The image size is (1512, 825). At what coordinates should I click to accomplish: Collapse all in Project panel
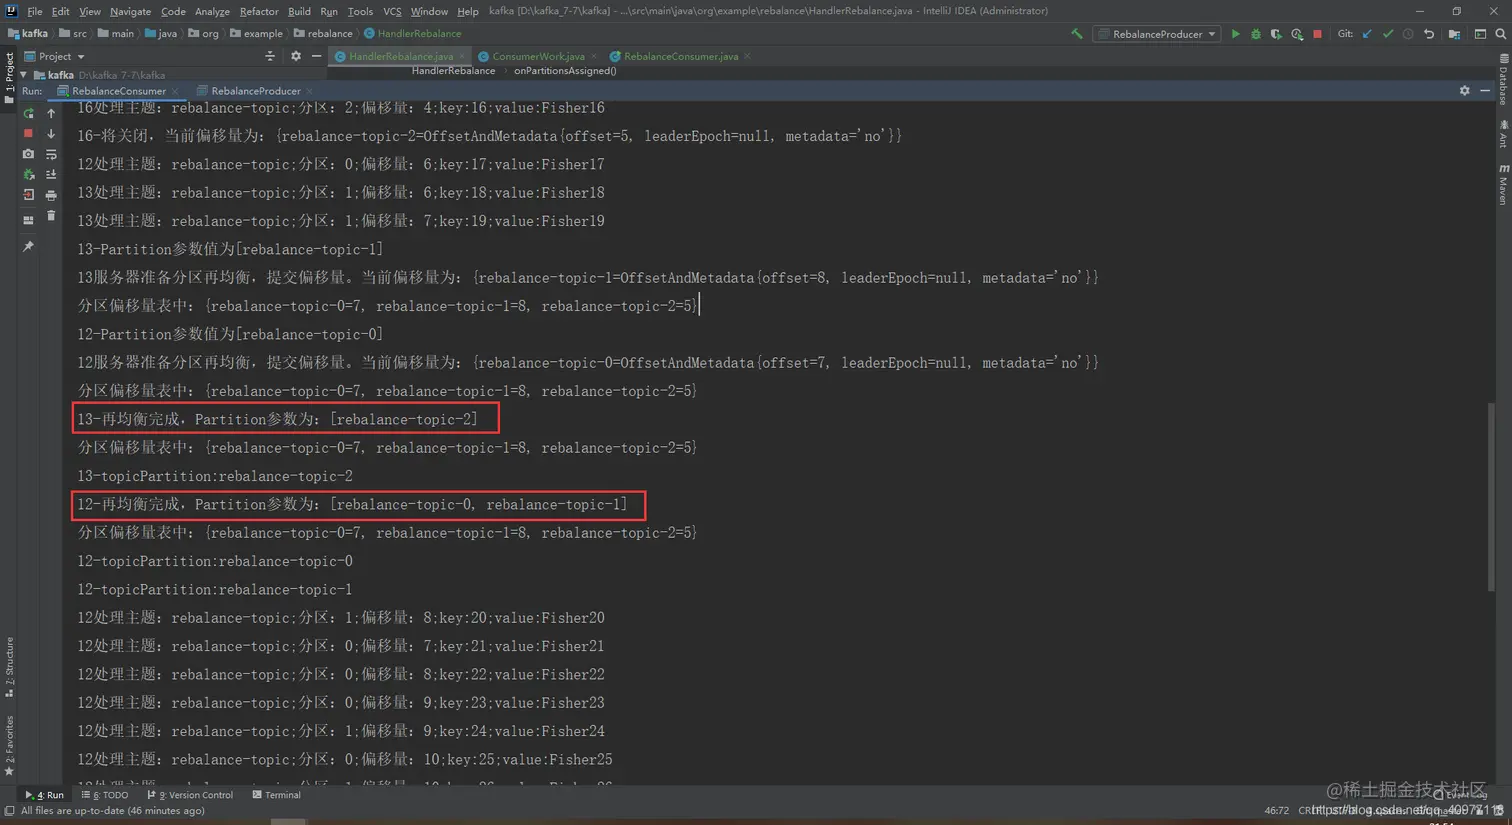(270, 56)
